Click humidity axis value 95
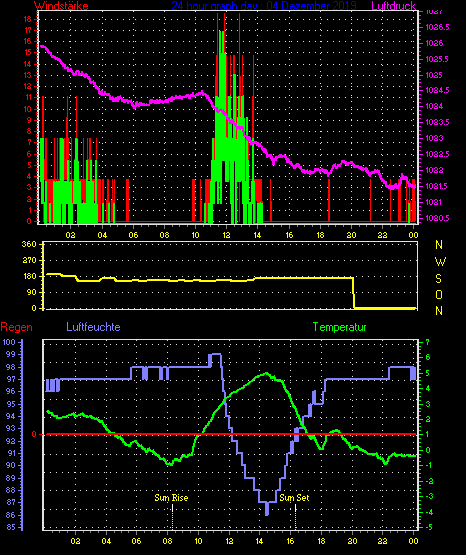This screenshot has height=555, width=466. point(11,404)
